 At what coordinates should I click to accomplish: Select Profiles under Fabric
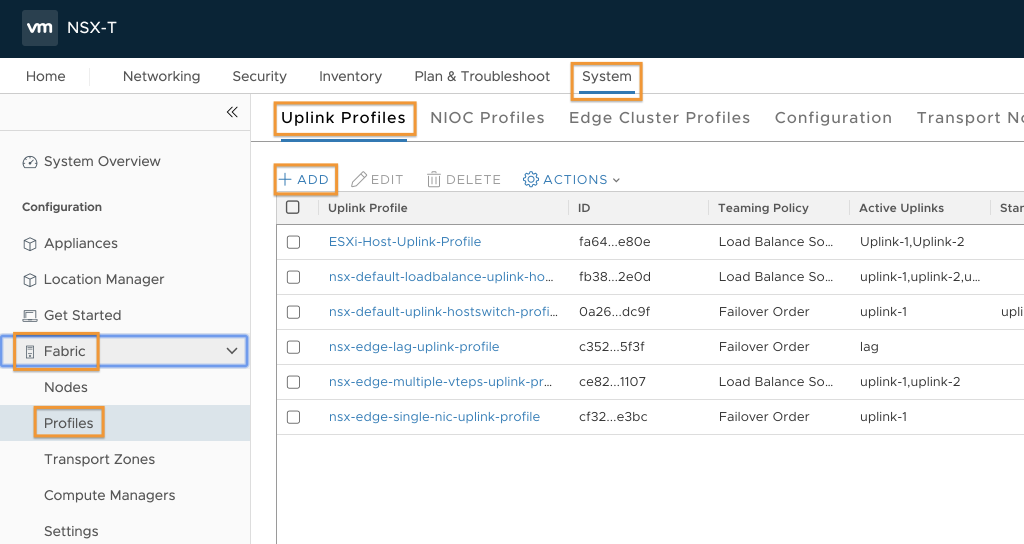[x=69, y=423]
